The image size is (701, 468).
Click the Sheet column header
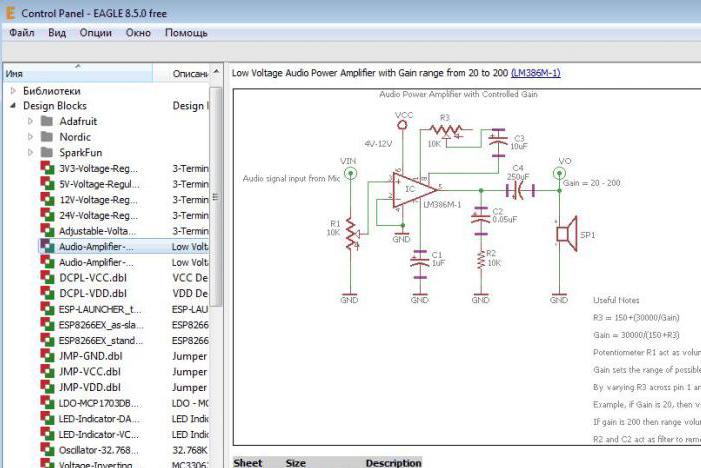248,463
